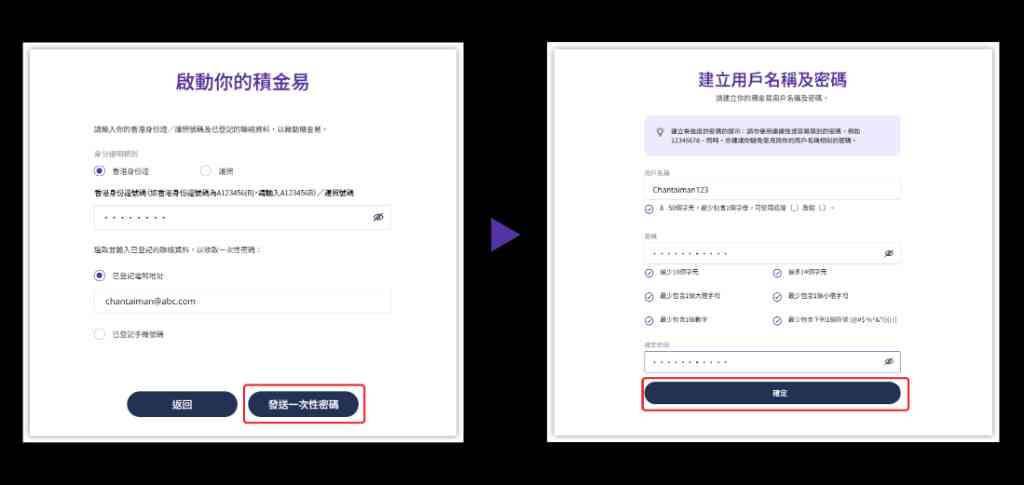Screen dimensions: 1024x485
Task: Click the checkmark icon under the username field
Action: coord(650,208)
